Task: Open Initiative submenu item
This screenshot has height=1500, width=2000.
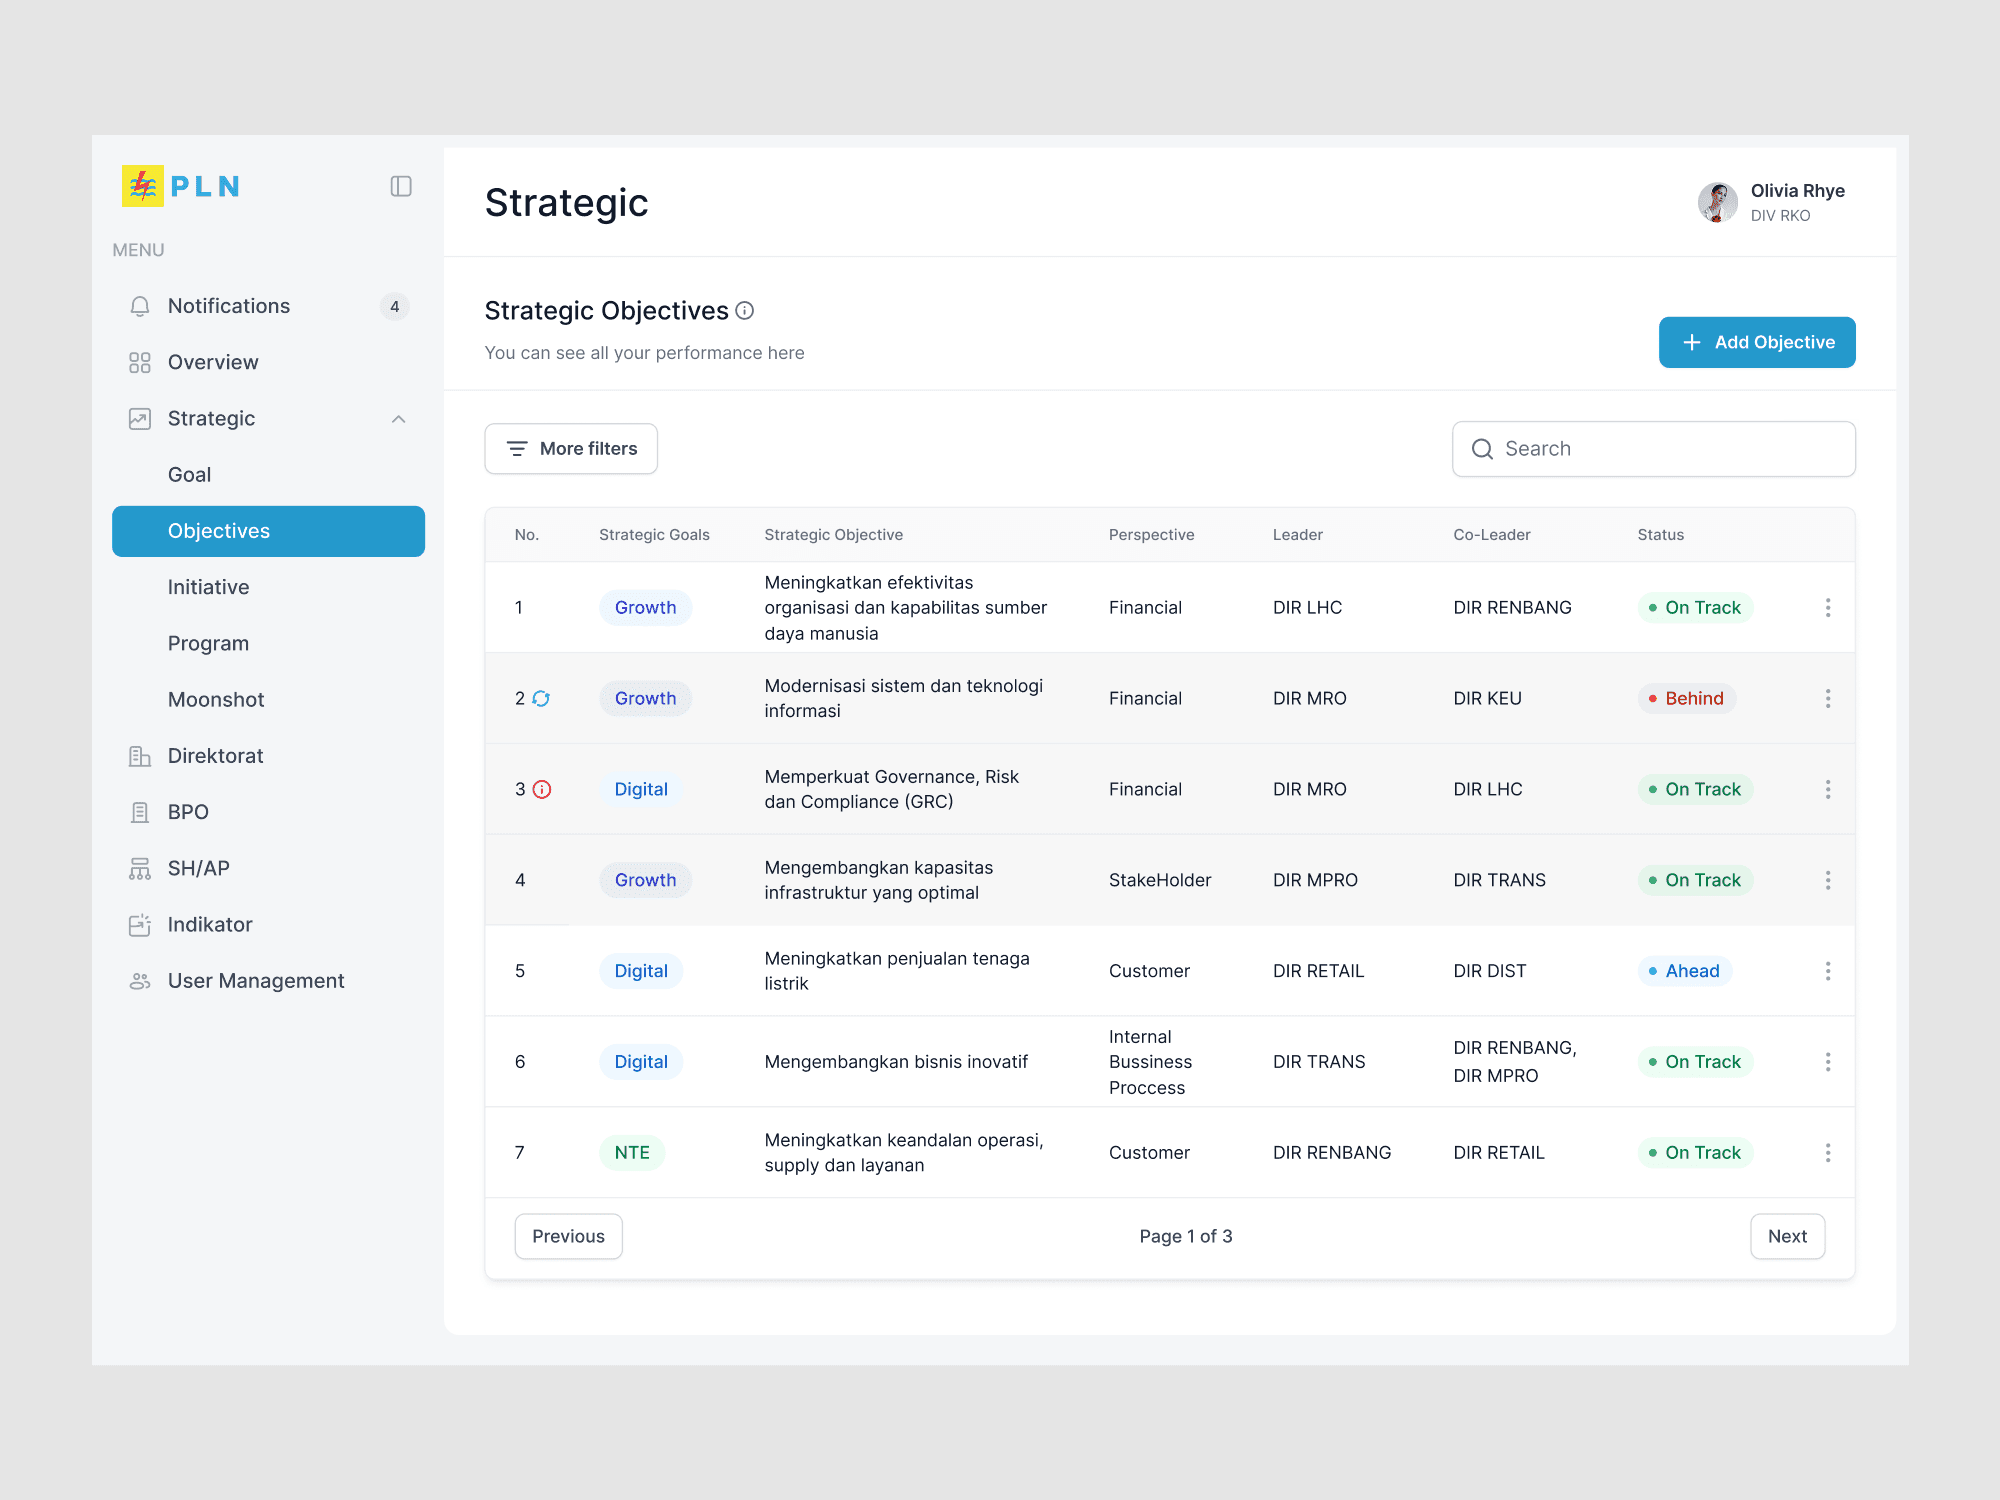Action: point(268,587)
